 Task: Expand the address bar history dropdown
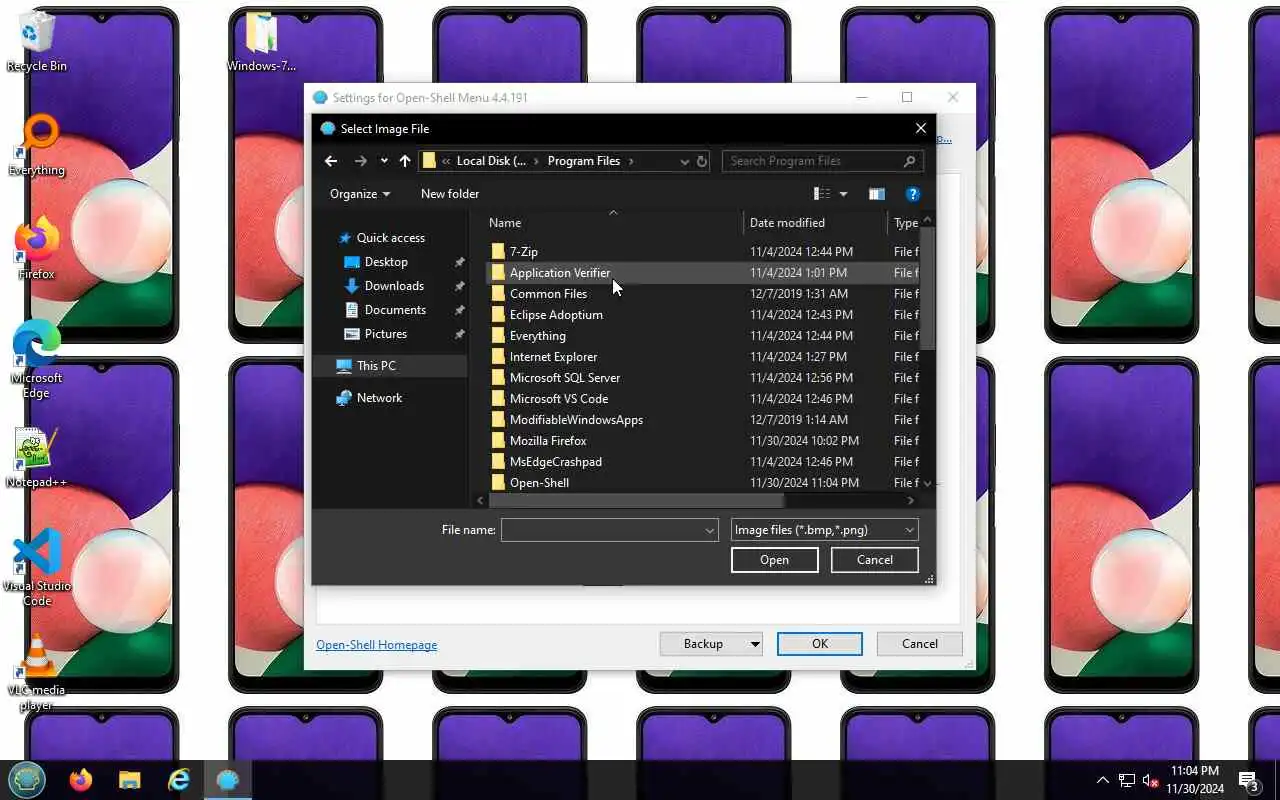point(684,161)
